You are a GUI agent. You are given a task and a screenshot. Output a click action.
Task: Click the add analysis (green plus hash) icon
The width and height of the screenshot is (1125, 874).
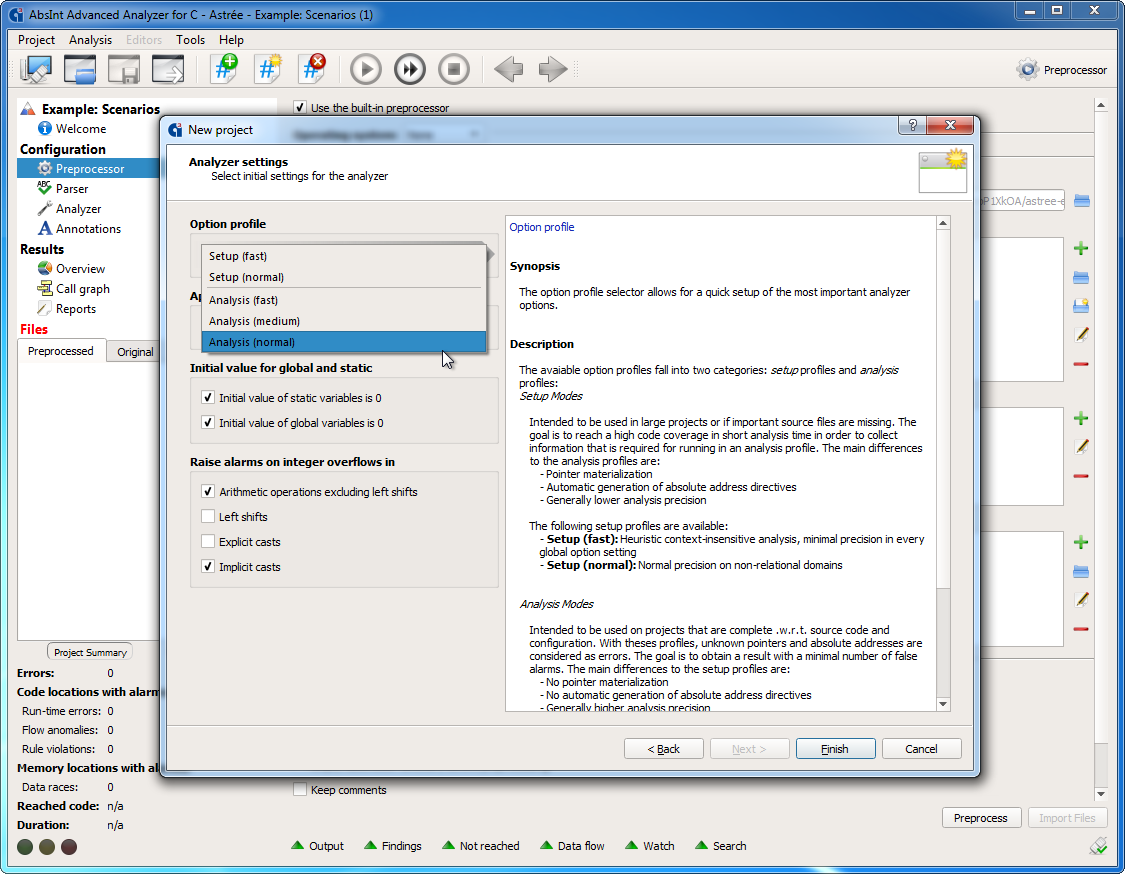(x=225, y=69)
